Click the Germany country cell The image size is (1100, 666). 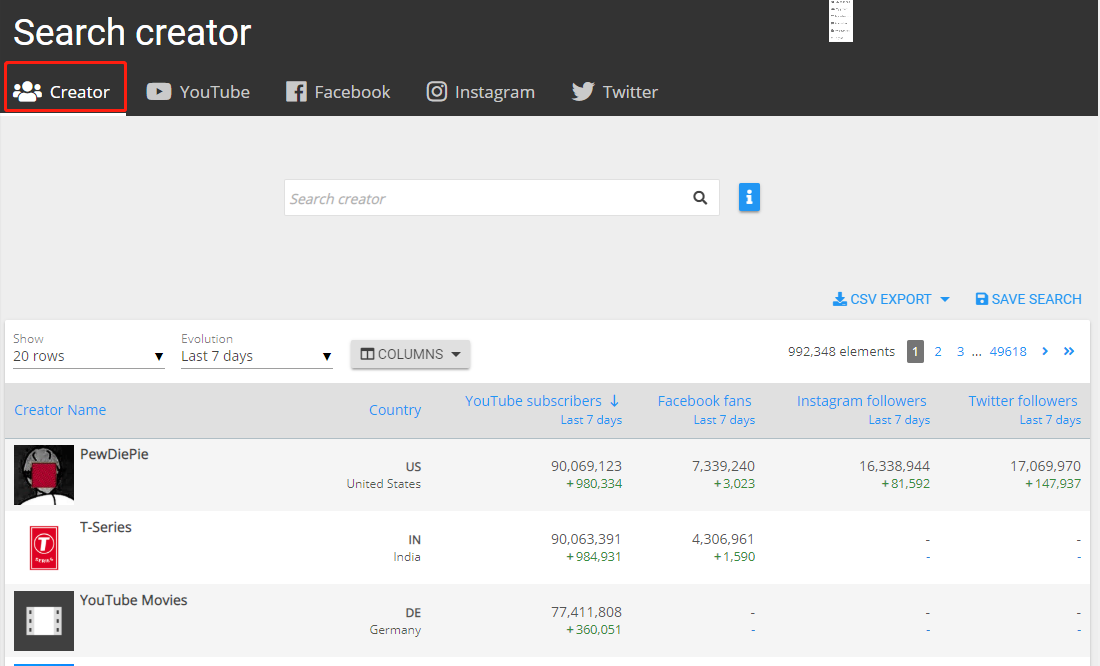(x=396, y=630)
